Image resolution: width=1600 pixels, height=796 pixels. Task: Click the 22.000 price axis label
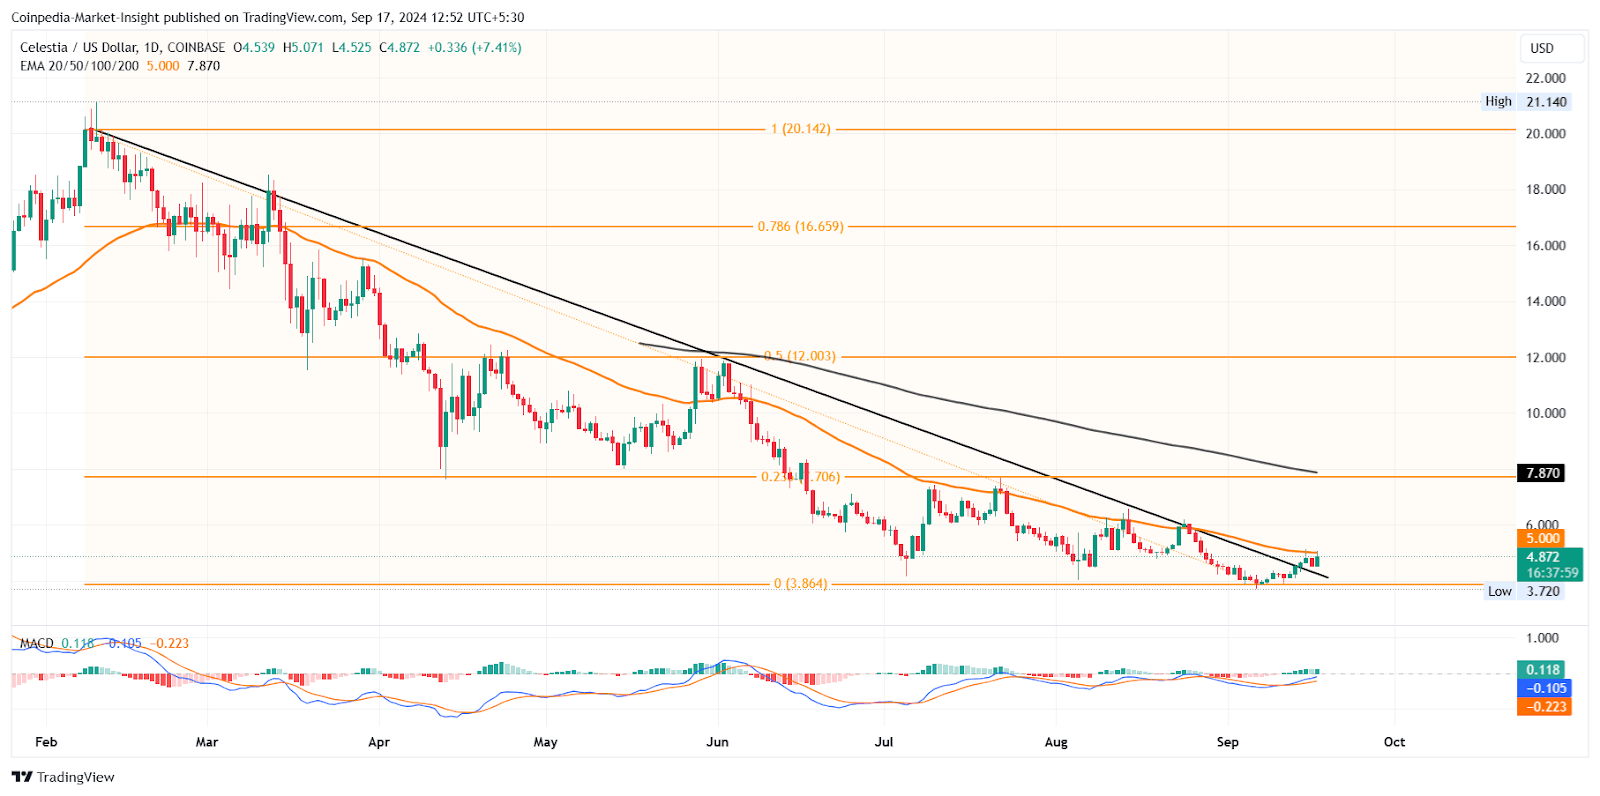click(1545, 78)
